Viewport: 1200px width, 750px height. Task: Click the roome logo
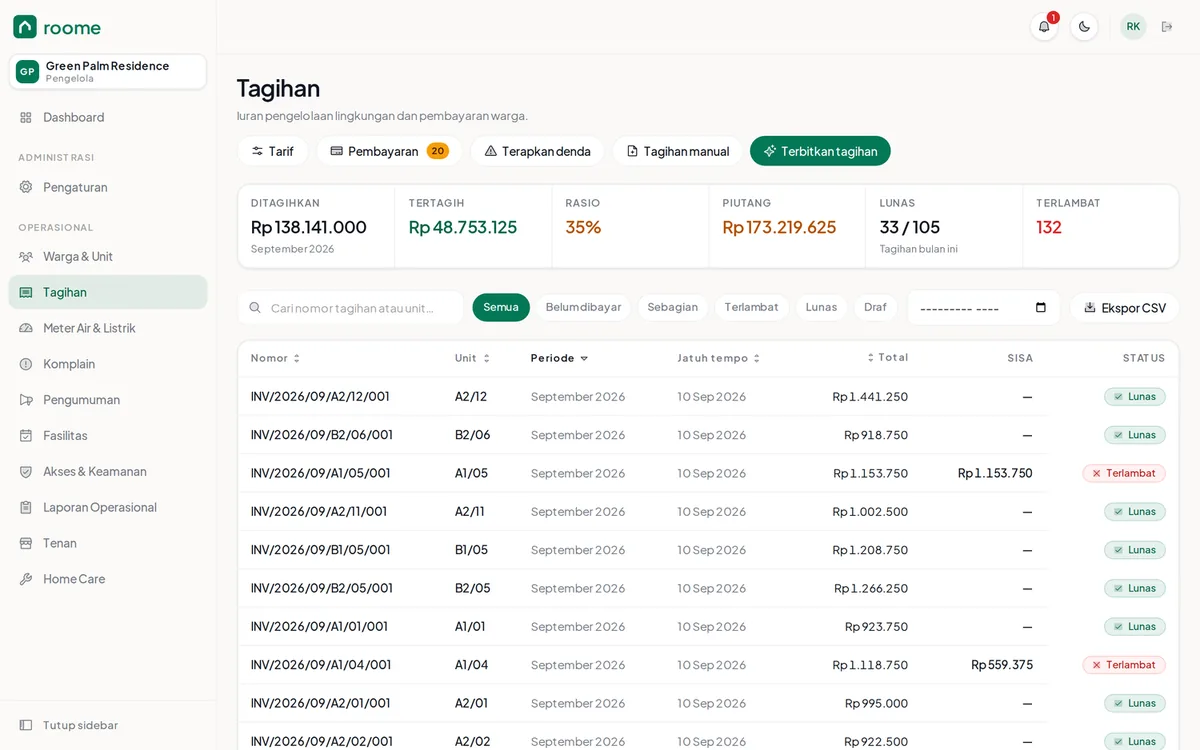(57, 27)
